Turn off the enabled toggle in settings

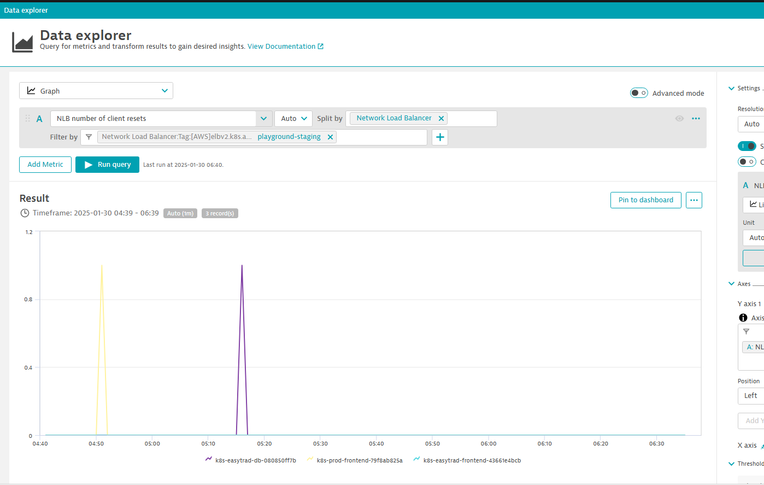pyautogui.click(x=747, y=146)
